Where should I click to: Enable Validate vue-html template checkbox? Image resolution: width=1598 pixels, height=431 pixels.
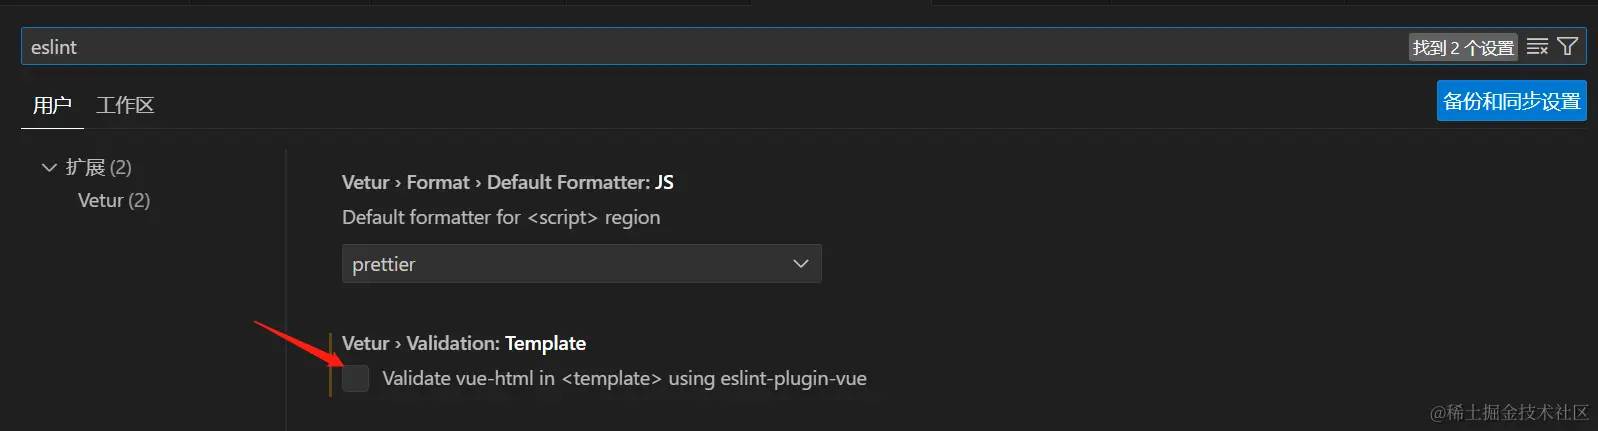click(x=355, y=378)
